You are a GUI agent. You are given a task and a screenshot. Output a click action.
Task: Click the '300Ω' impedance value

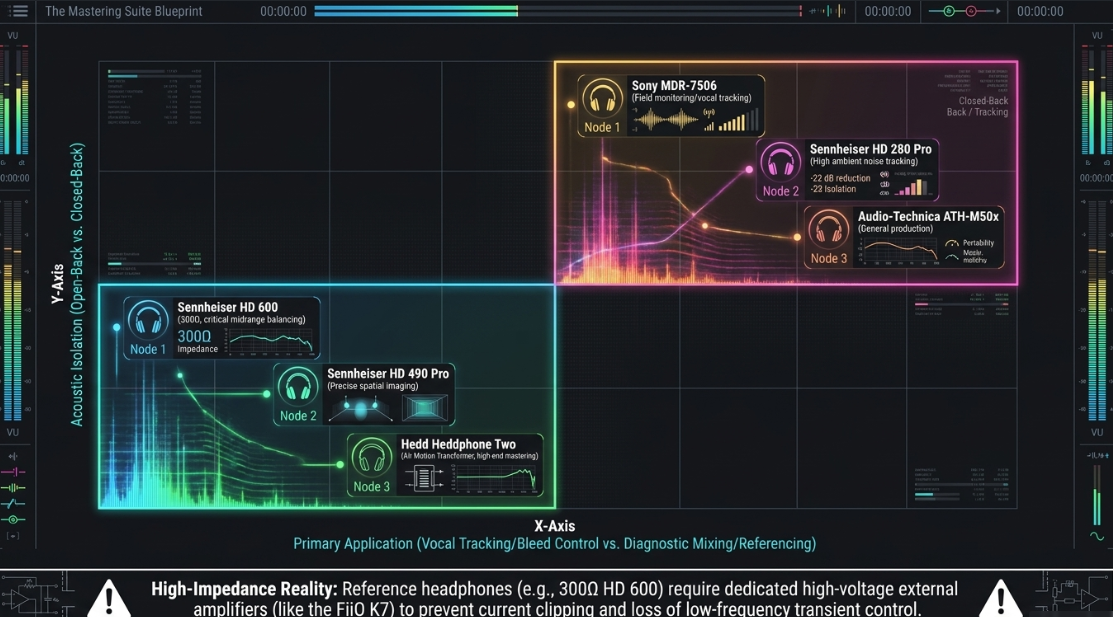point(194,336)
